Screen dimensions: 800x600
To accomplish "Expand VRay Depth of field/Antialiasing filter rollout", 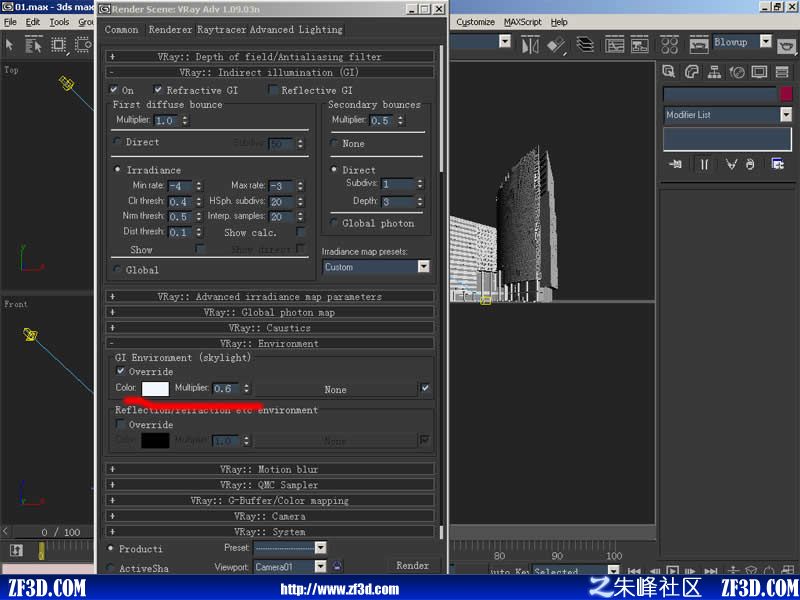I will [x=270, y=57].
